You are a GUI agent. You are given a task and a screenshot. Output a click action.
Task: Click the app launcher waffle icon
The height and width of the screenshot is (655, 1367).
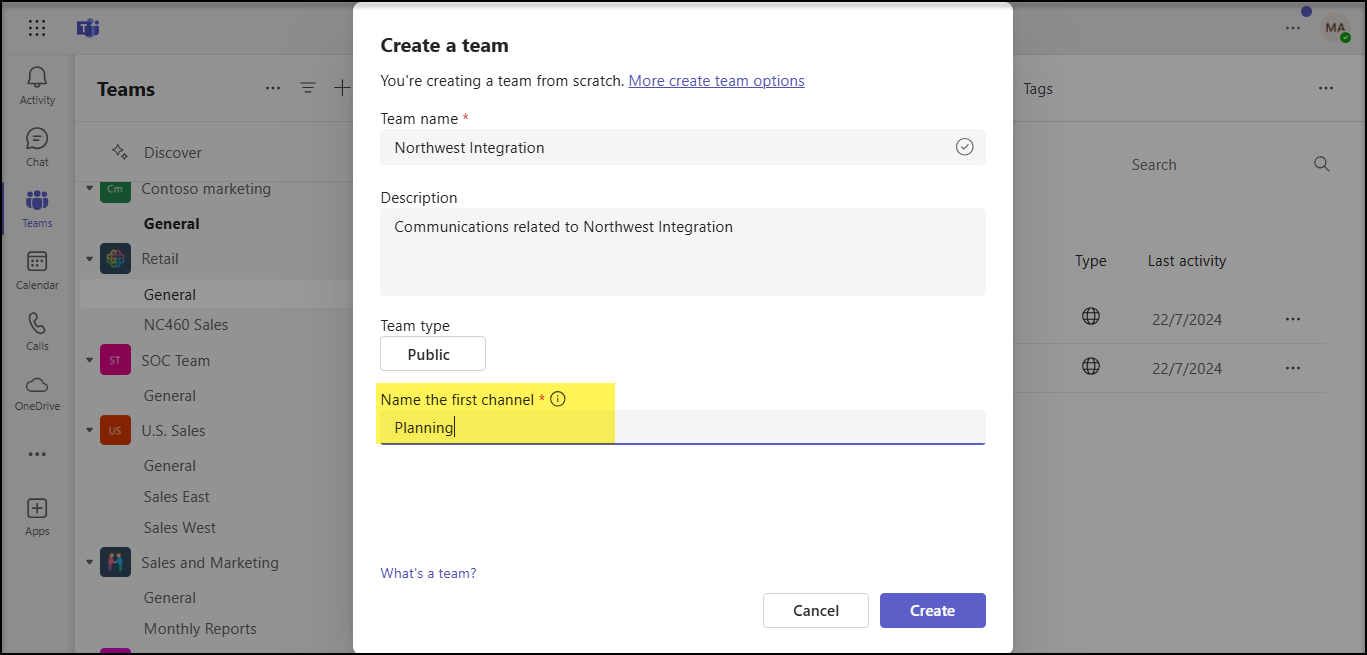coord(37,28)
